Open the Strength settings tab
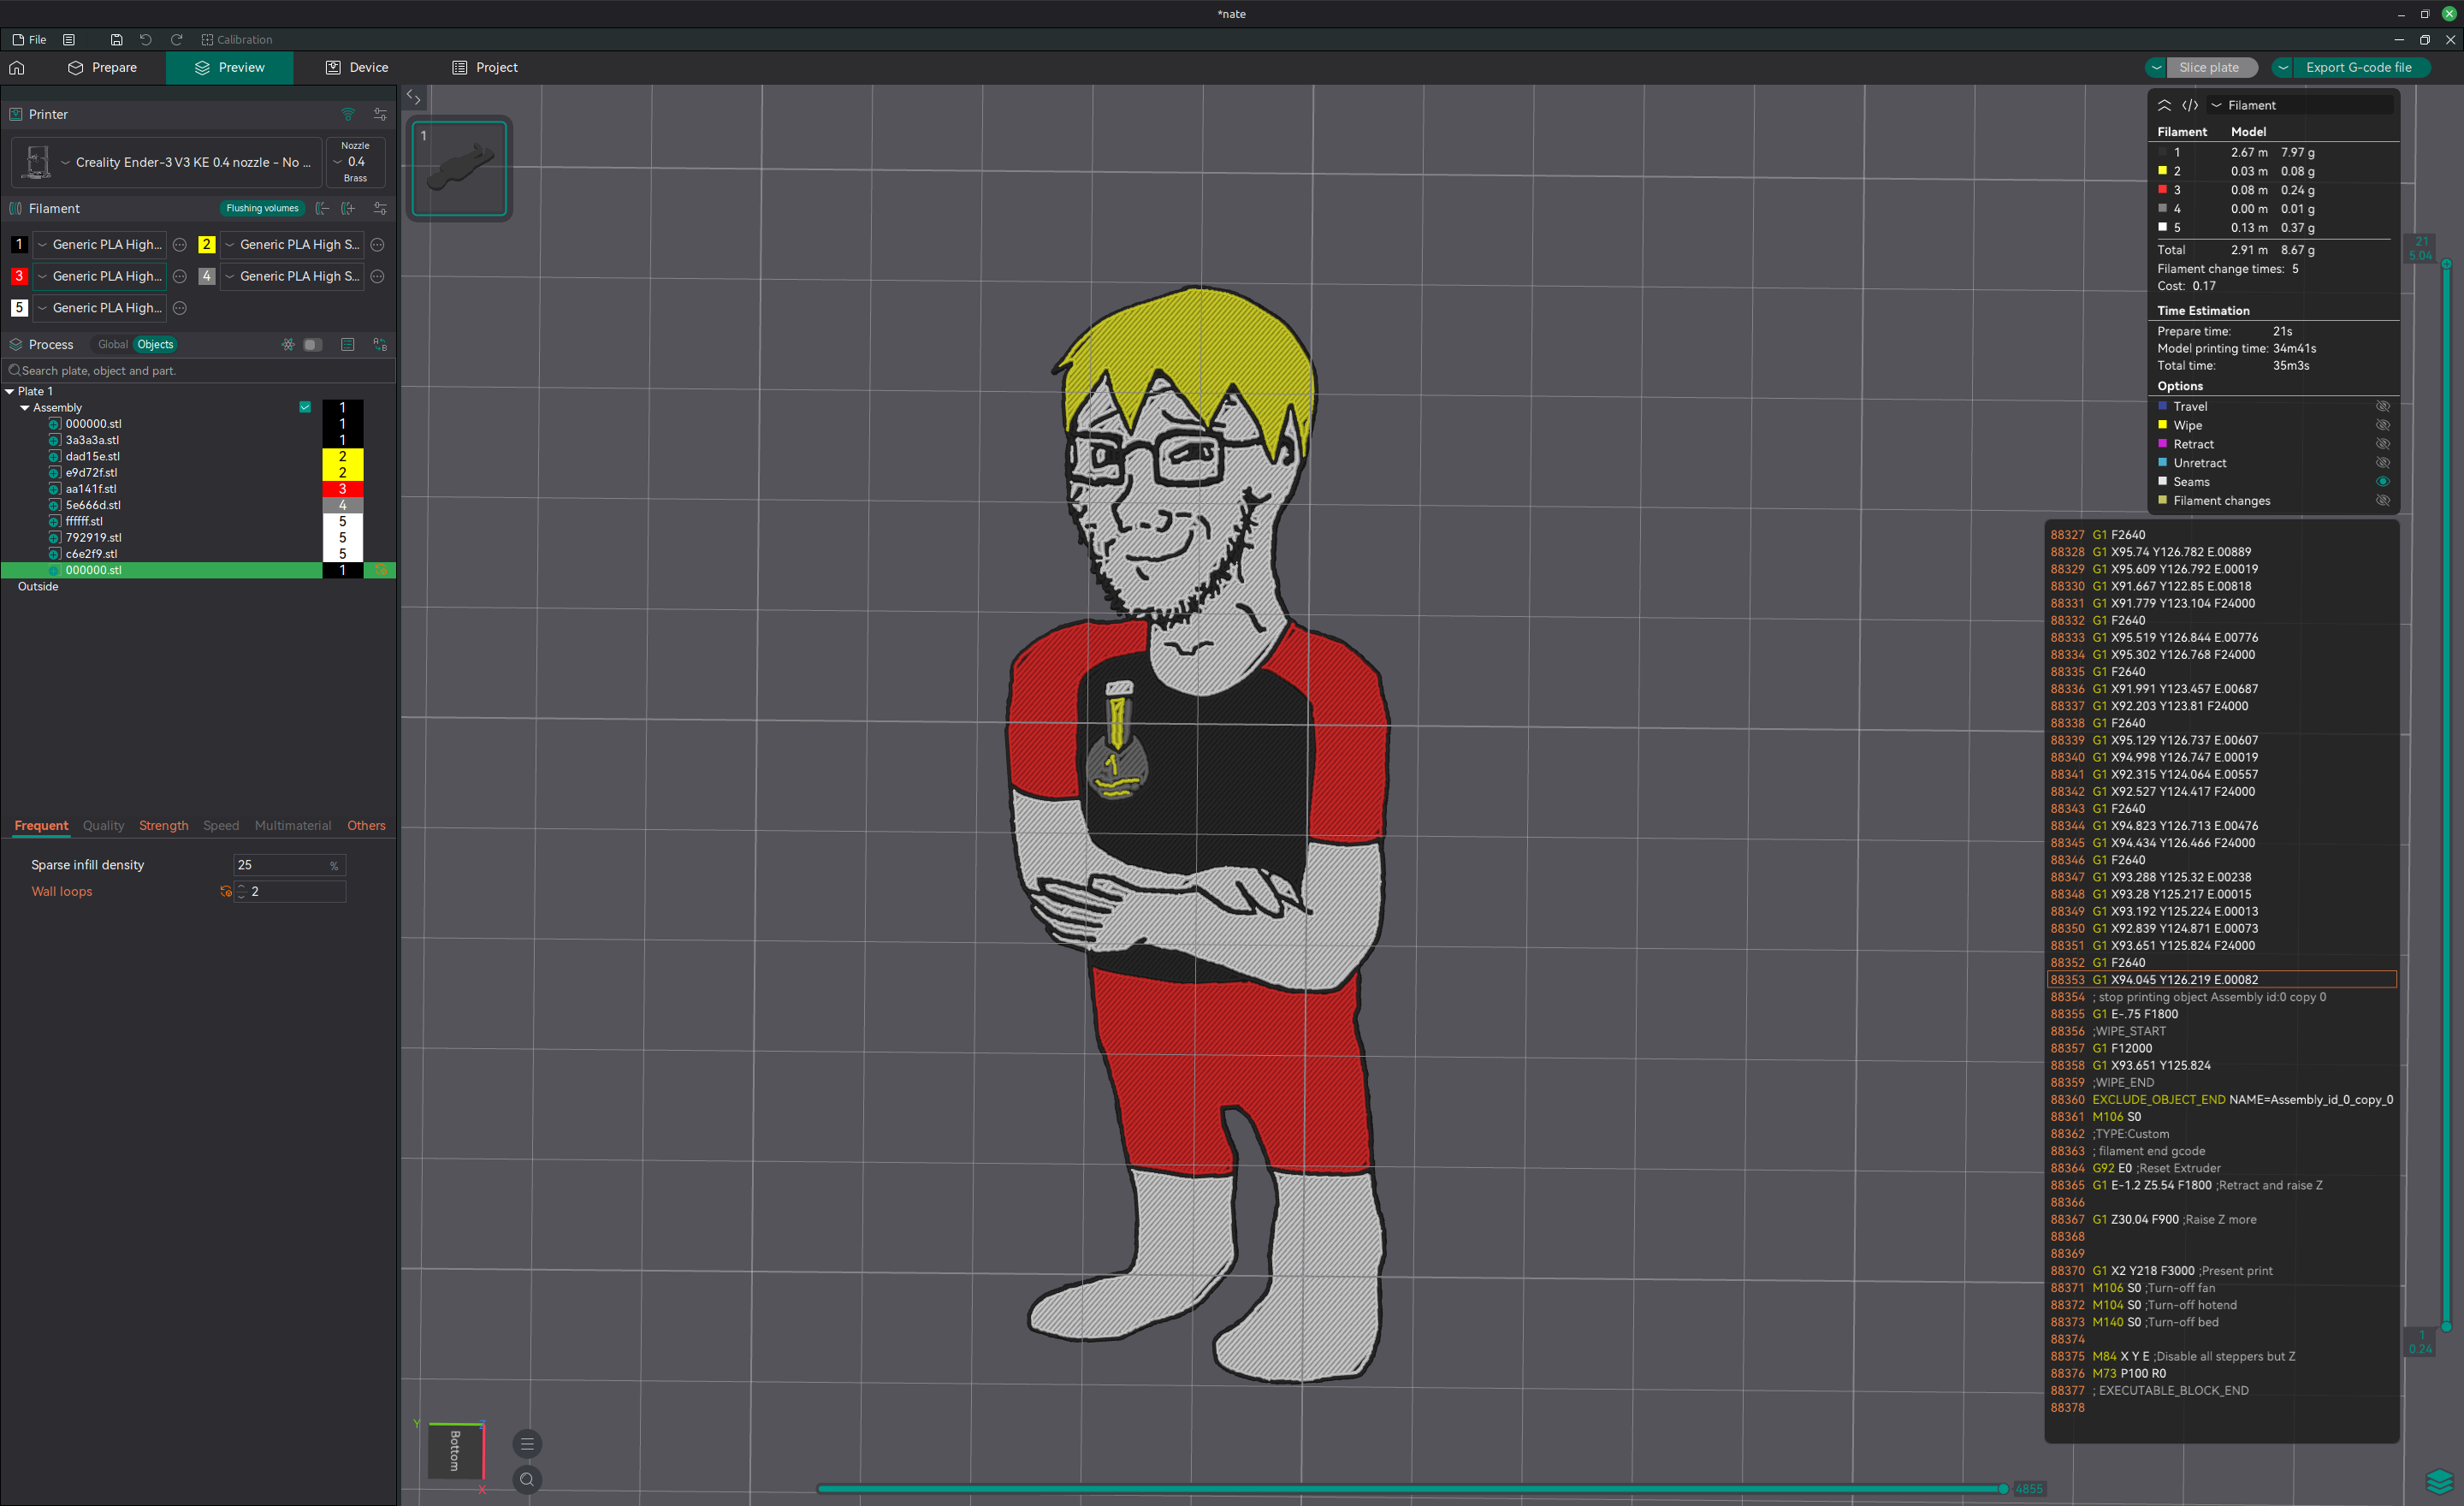Screen dimensions: 2464x1506 click(x=163, y=825)
